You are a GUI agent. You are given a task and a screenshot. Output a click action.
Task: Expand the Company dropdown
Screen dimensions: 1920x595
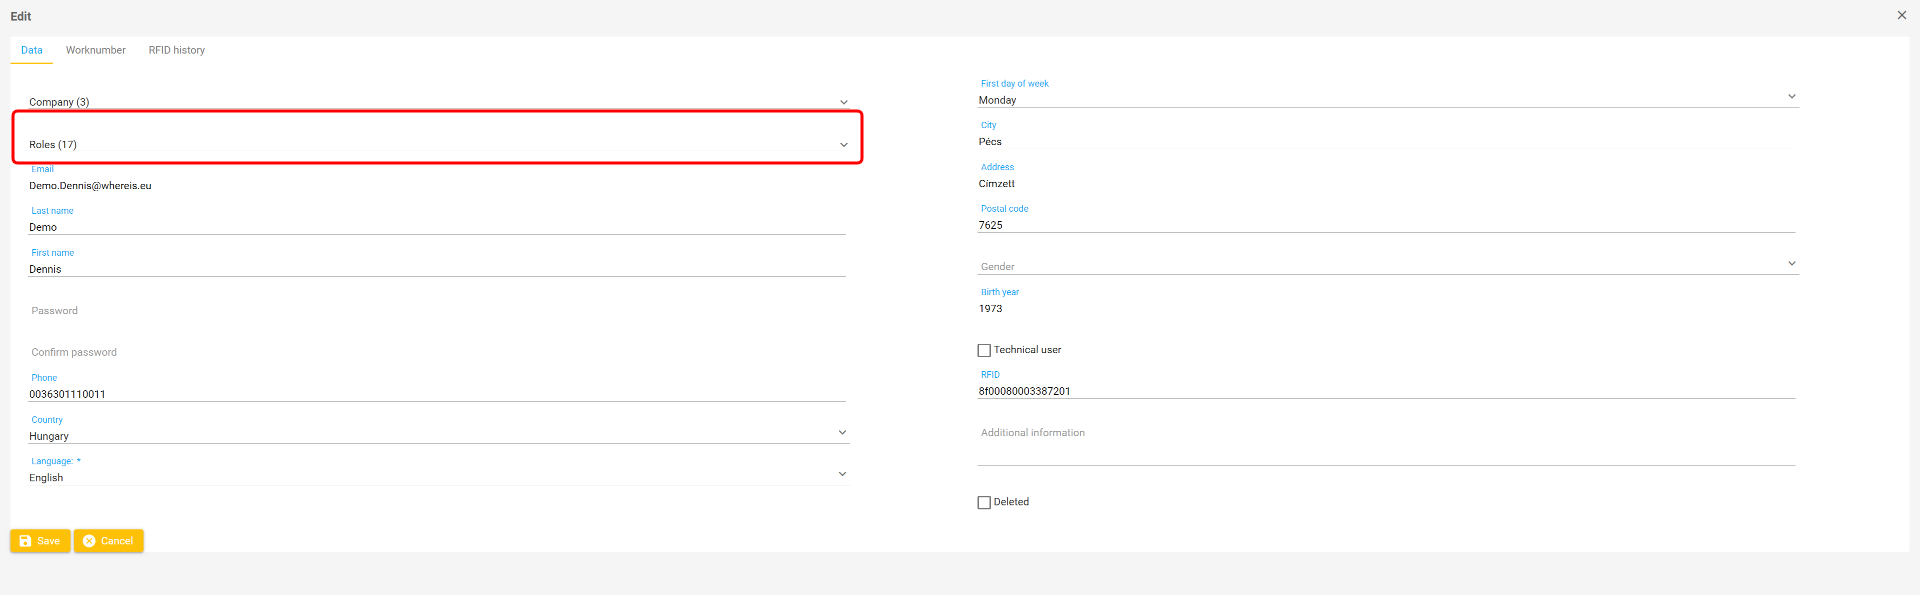tap(843, 102)
